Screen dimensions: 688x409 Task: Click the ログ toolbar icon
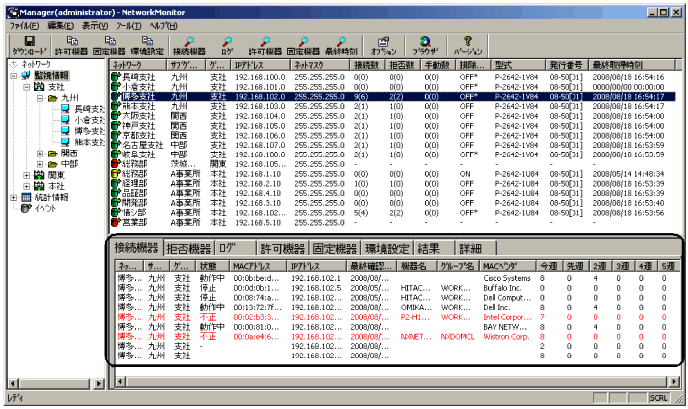click(x=227, y=43)
